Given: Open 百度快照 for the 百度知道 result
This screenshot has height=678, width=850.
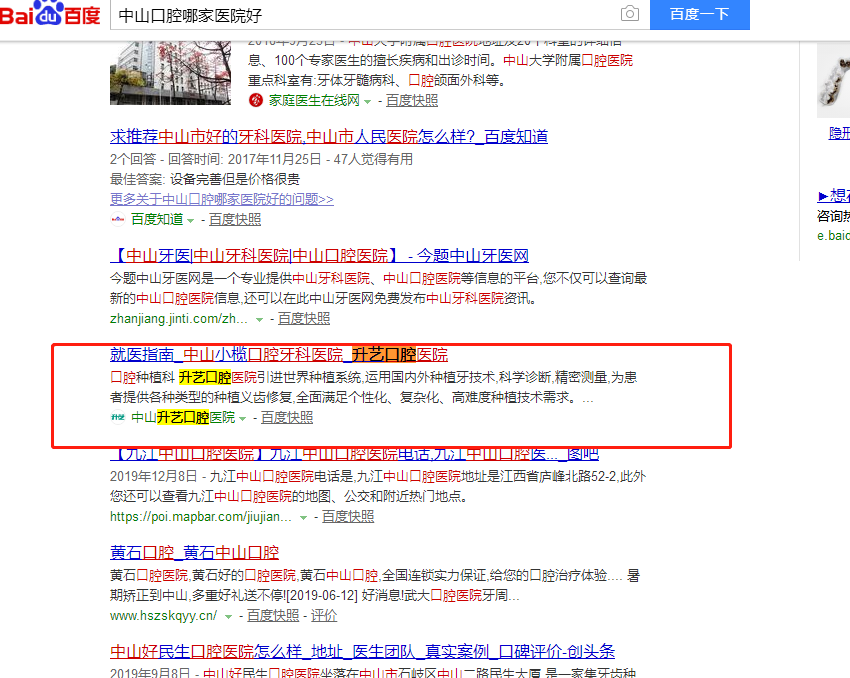Looking at the screenshot, I should point(235,219).
